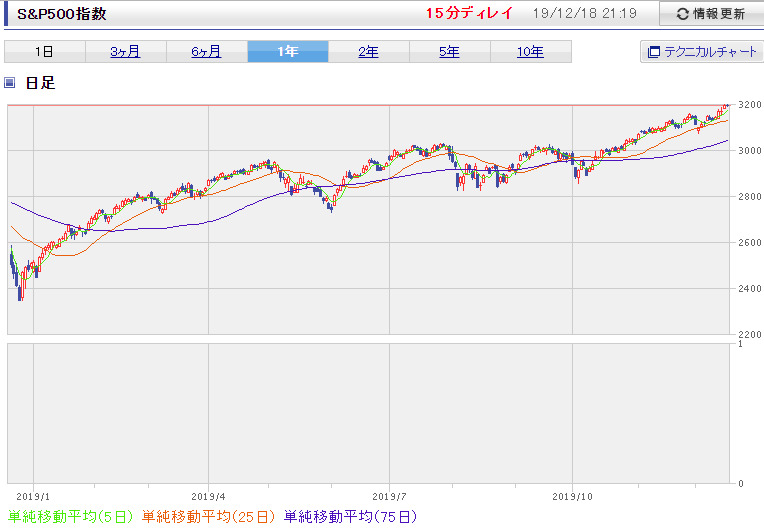Click the 2019/4 date axis label
This screenshot has height=529, width=764.
pyautogui.click(x=209, y=497)
